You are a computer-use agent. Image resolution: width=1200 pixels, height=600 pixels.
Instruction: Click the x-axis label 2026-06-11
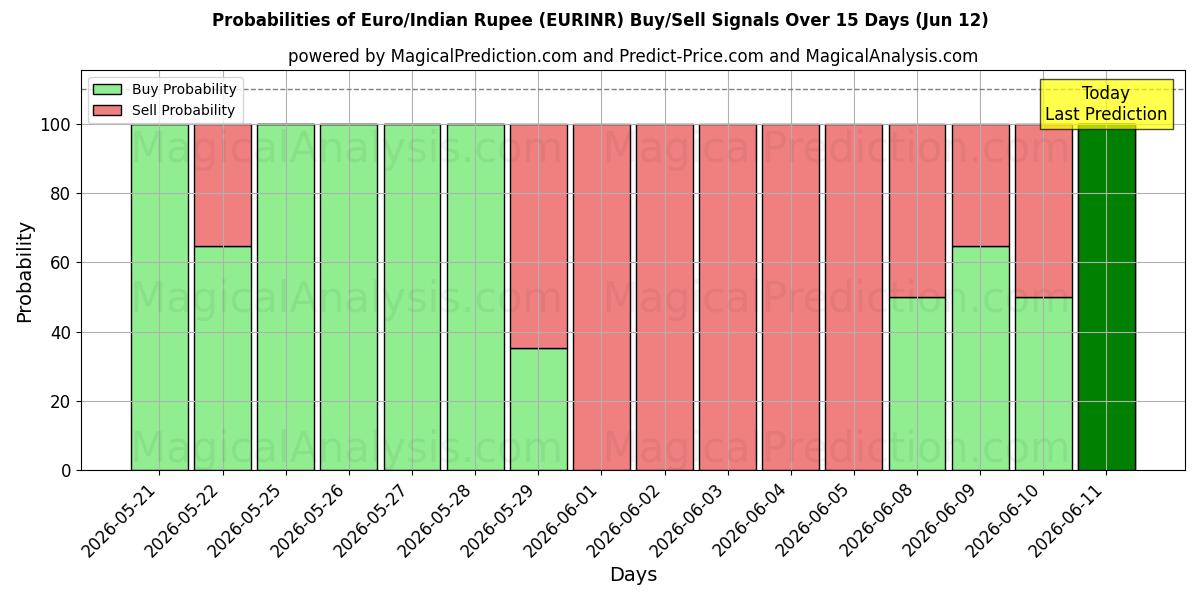point(1068,518)
